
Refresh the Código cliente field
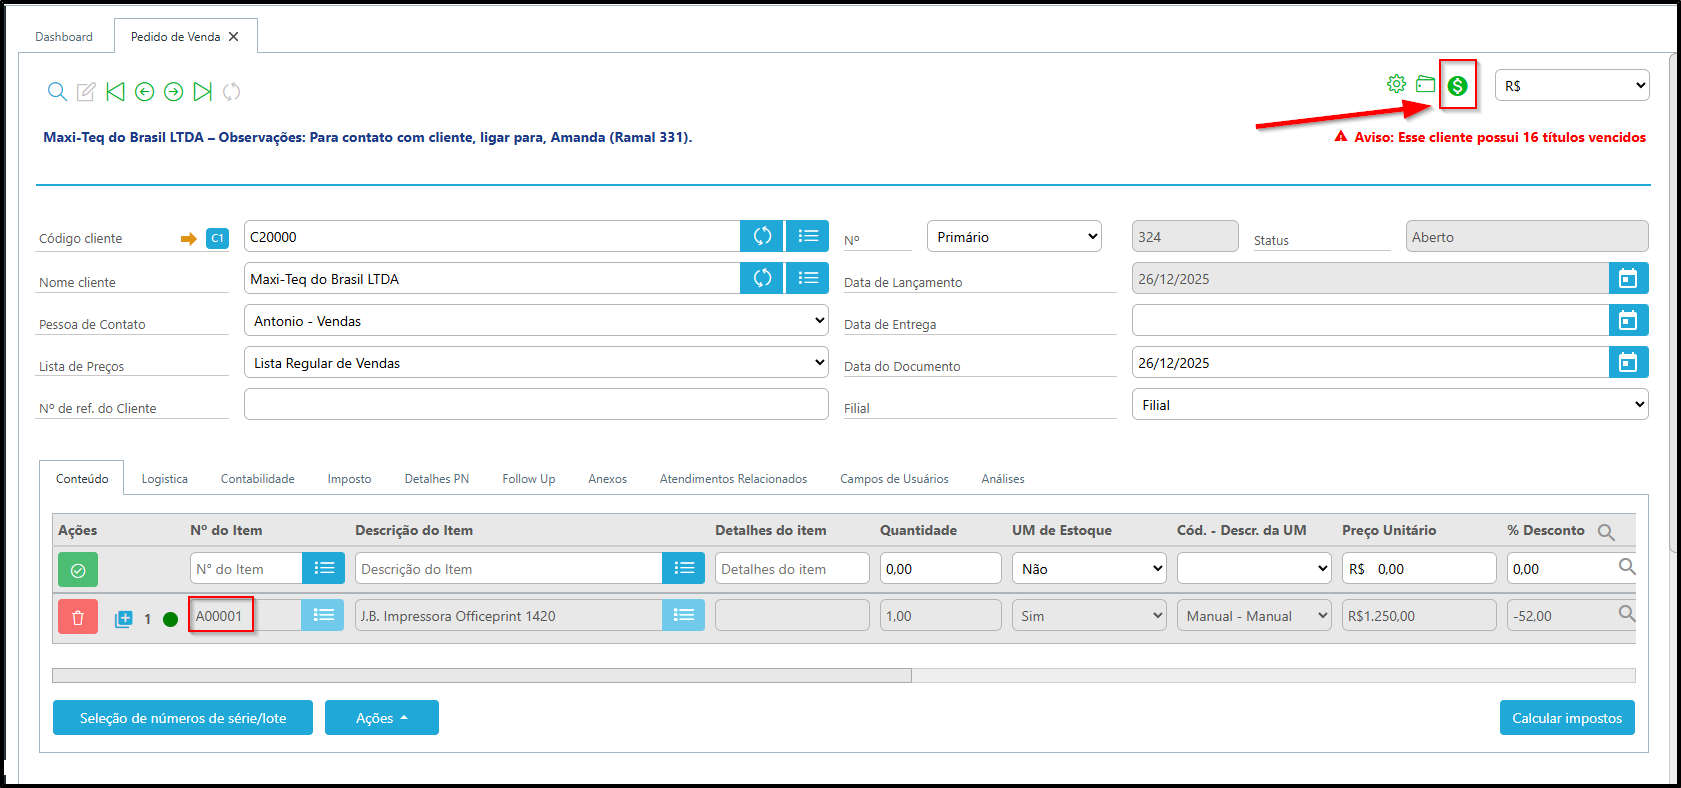click(x=762, y=236)
